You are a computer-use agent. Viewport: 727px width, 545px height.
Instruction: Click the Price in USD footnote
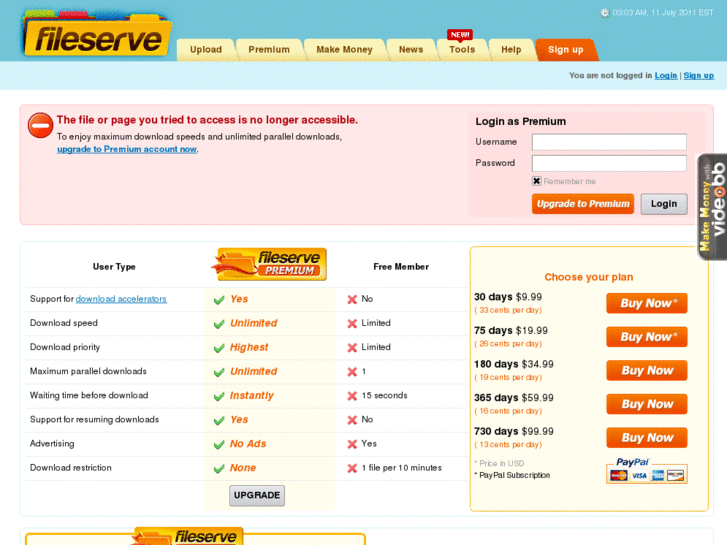[x=499, y=463]
